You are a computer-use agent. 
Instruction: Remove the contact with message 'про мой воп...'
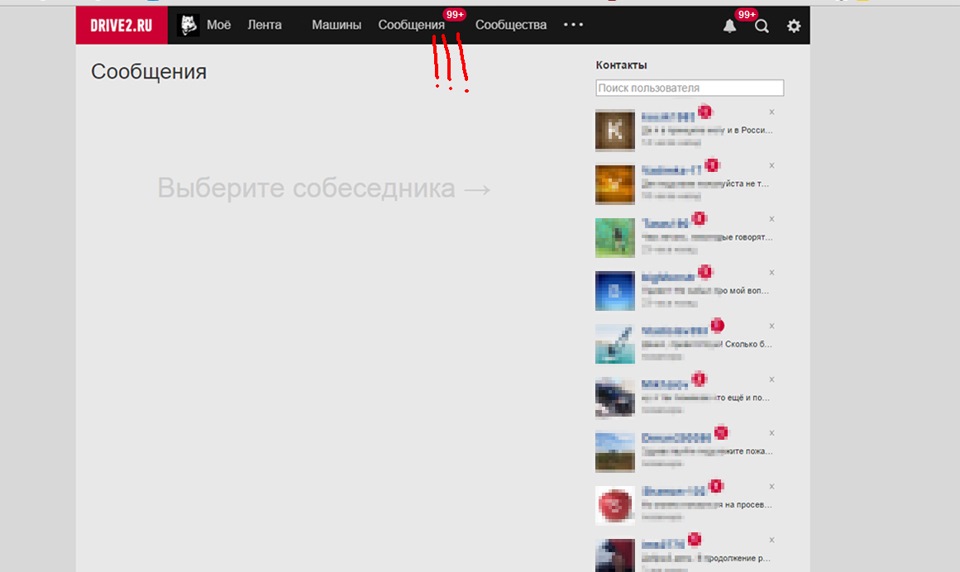pyautogui.click(x=771, y=273)
